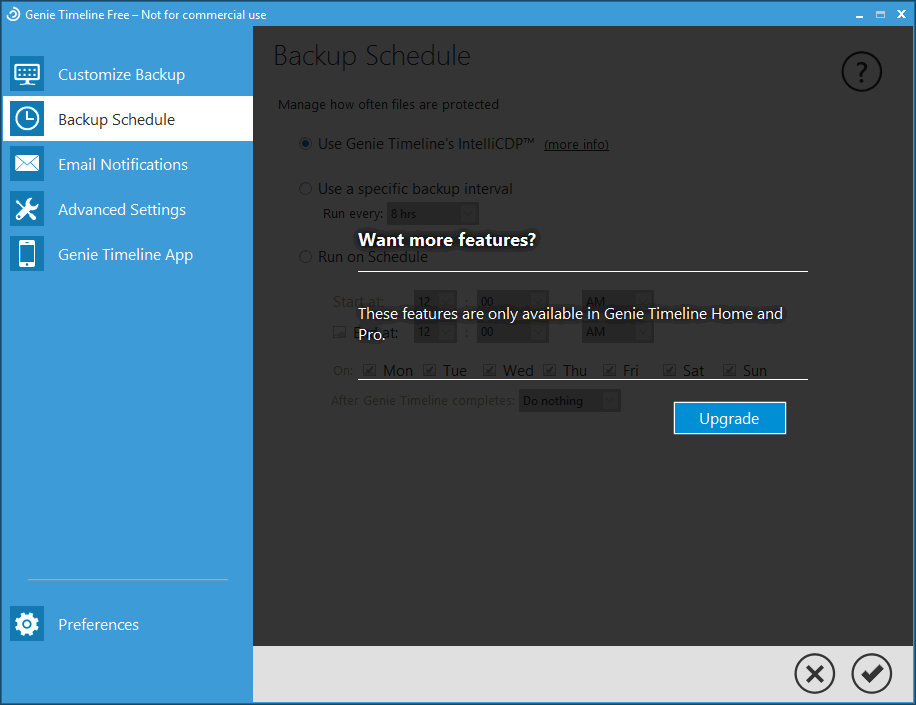Open the Run every interval dropdown
This screenshot has height=705, width=916.
pos(468,213)
